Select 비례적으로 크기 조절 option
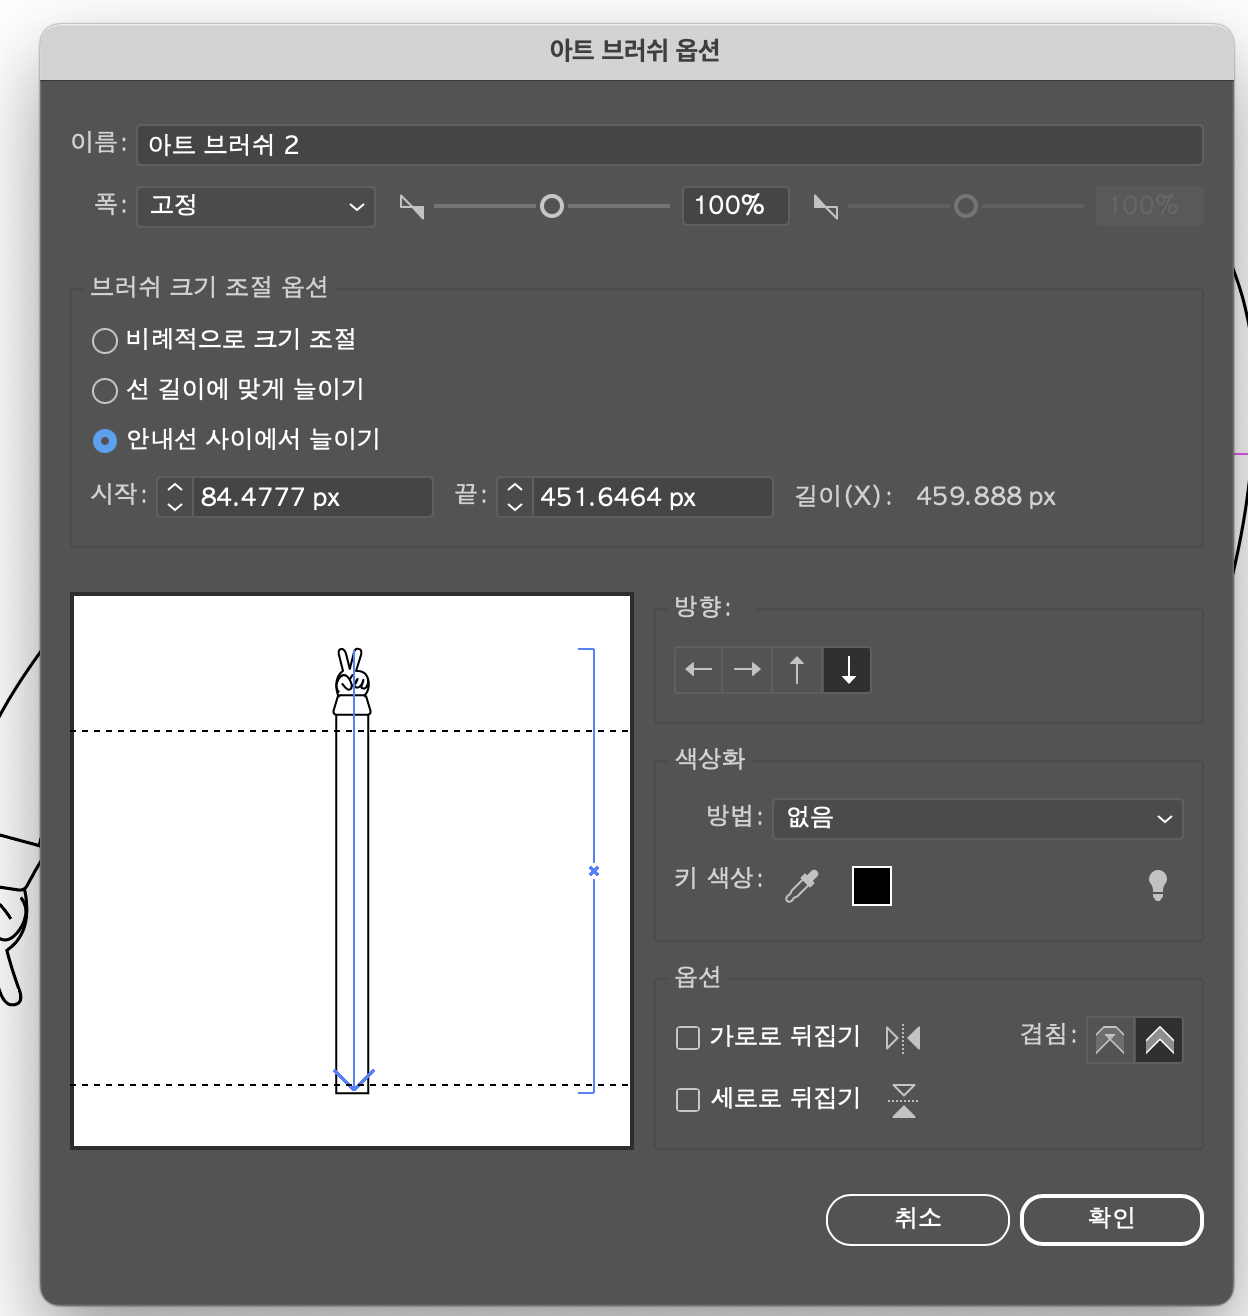 pyautogui.click(x=104, y=340)
